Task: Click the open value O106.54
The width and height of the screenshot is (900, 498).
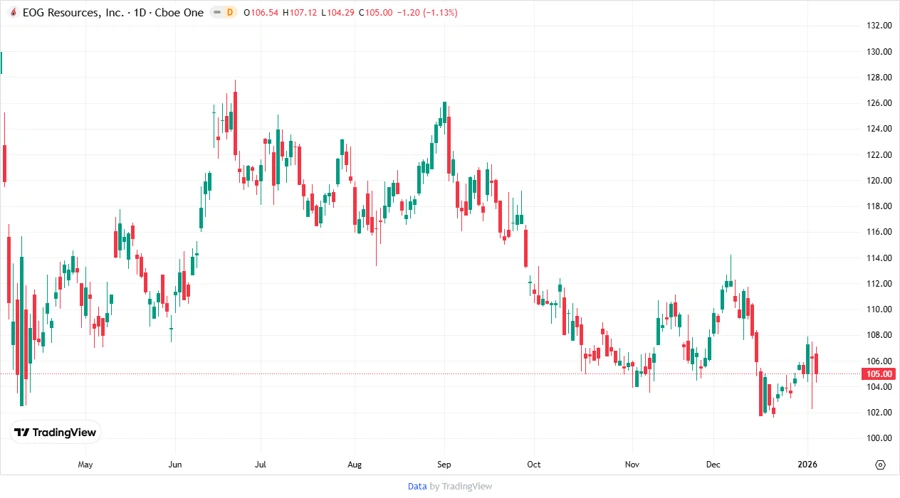Action: click(x=261, y=13)
